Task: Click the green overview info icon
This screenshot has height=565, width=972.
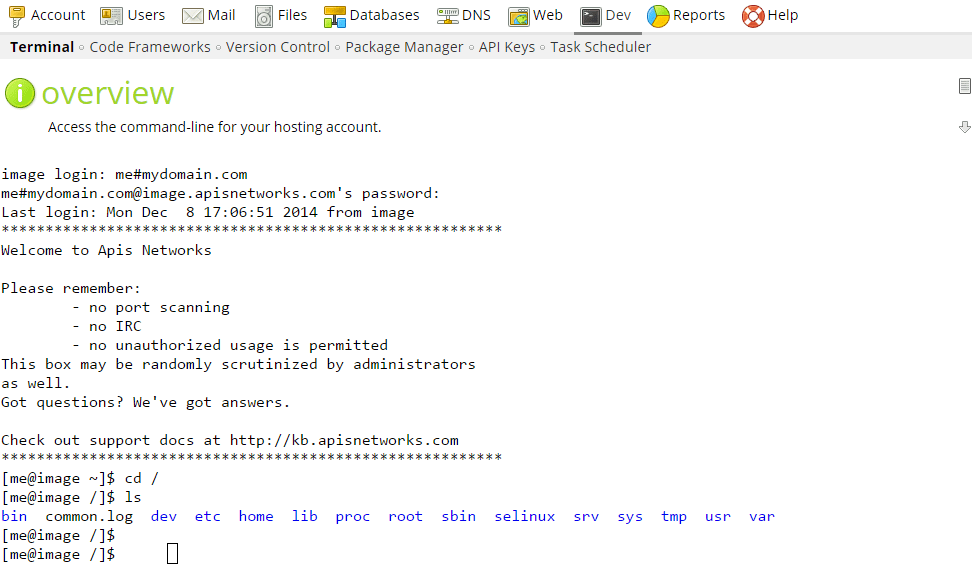Action: click(x=20, y=94)
